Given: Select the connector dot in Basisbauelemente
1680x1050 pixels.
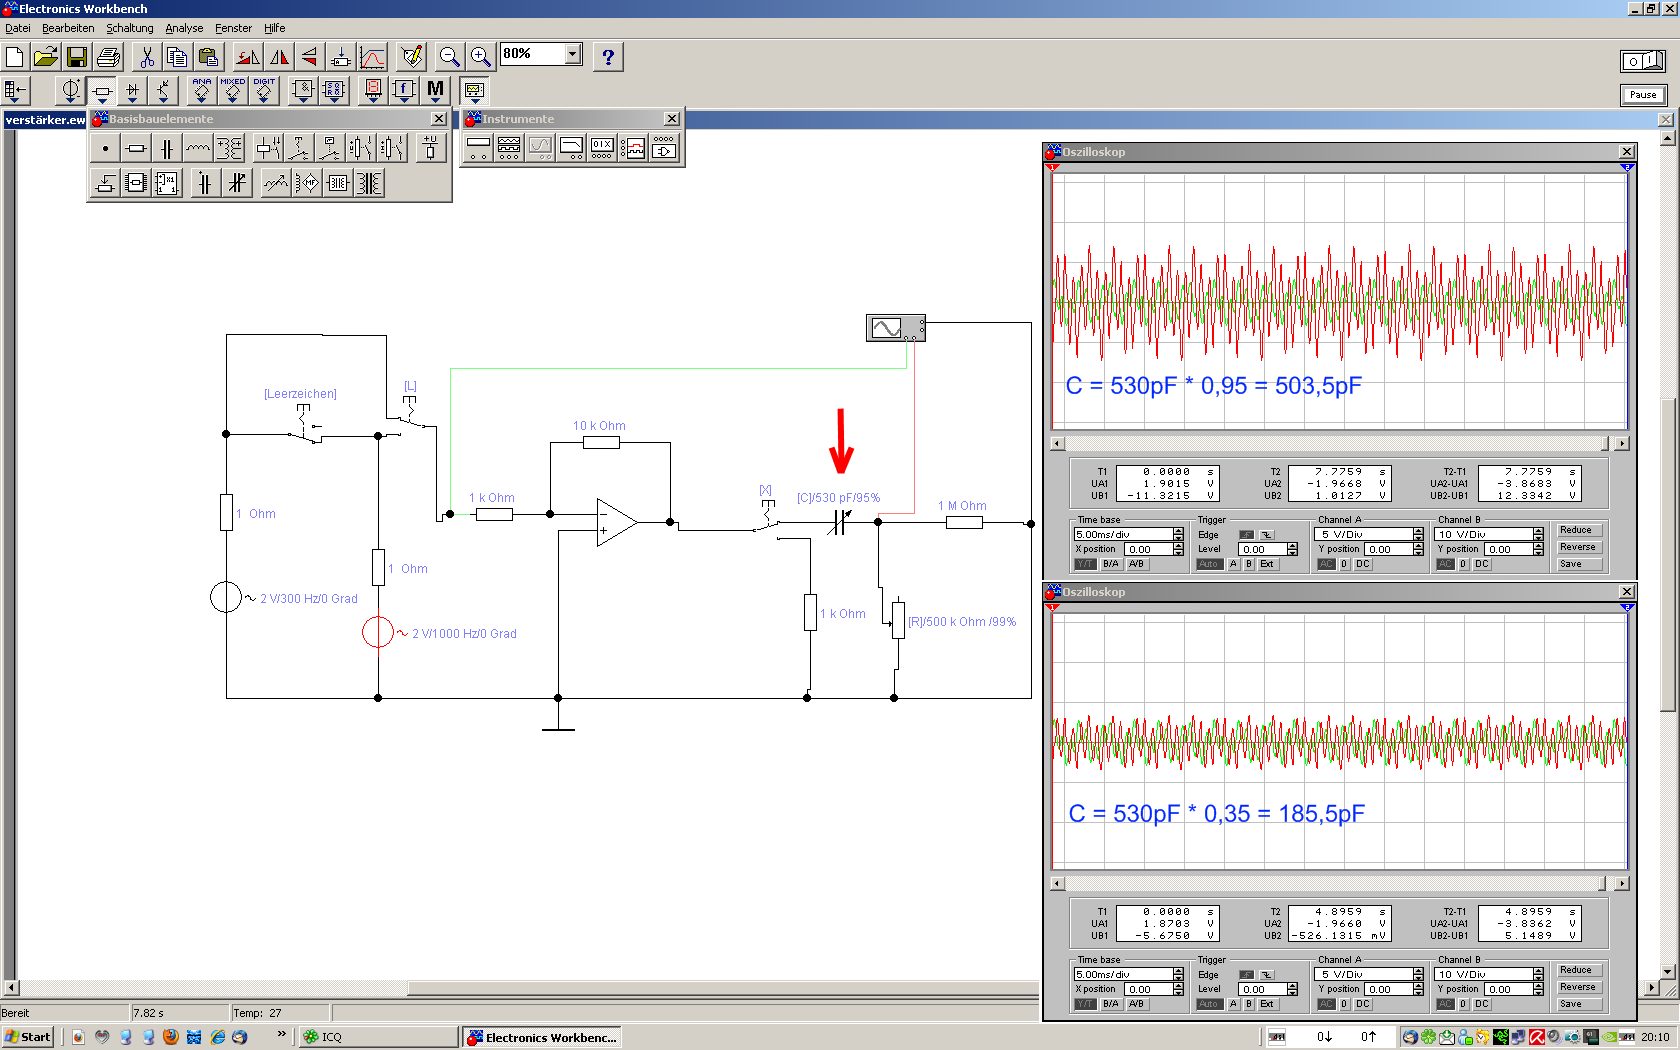Looking at the screenshot, I should [x=105, y=149].
